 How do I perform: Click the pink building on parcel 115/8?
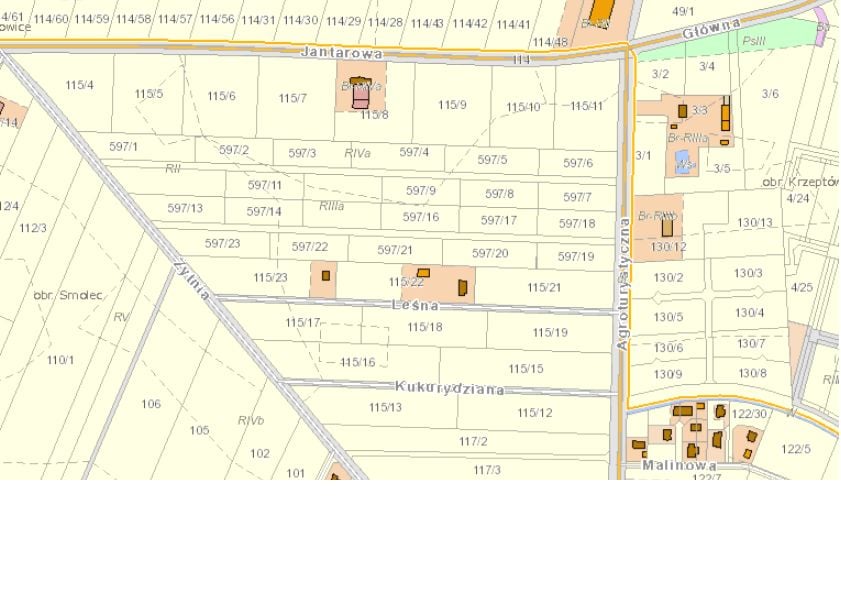[x=360, y=97]
